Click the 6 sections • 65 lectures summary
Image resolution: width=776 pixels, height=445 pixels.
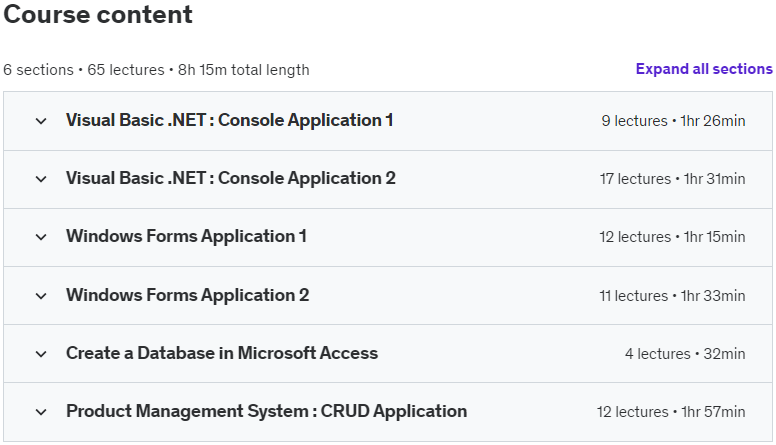coord(156,70)
